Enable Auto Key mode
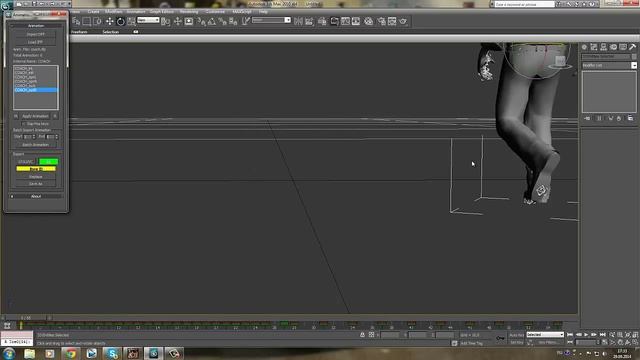 pos(516,335)
